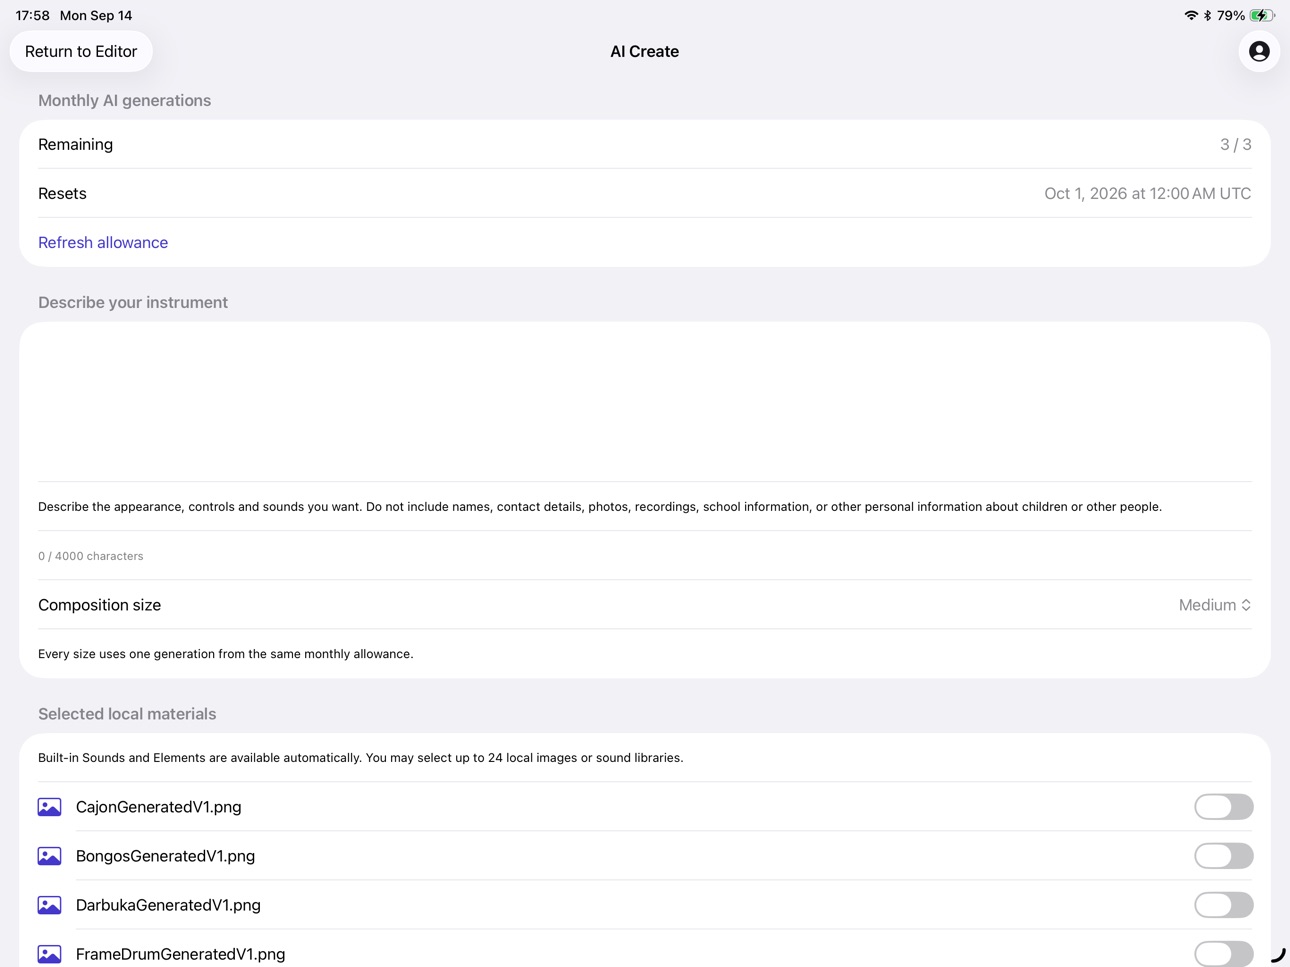This screenshot has height=967, width=1290.
Task: Enable the CajonGeneratedV1.png toggle
Action: tap(1223, 807)
